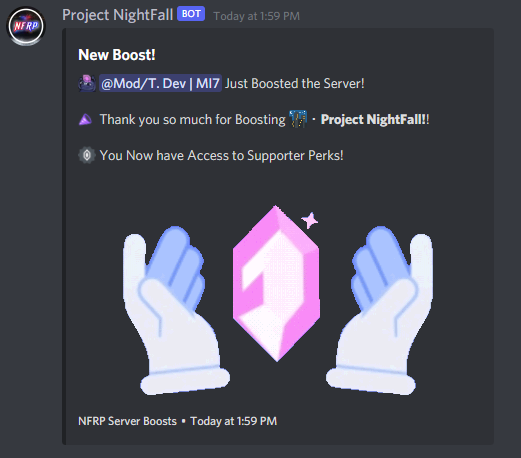The height and width of the screenshot is (458, 521).
Task: Click the Just Boosted the Server! text
Action: (295, 84)
